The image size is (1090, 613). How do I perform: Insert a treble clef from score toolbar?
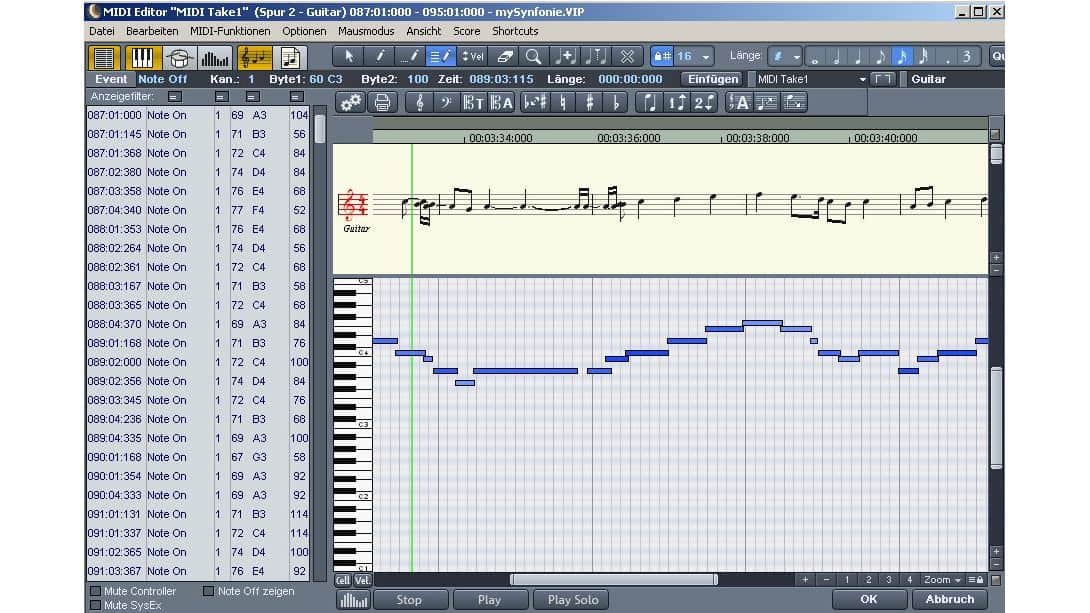(x=419, y=102)
